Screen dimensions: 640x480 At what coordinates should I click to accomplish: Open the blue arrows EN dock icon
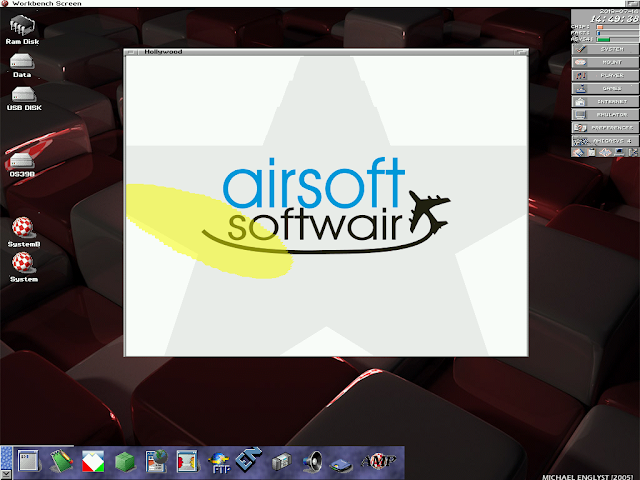[x=249, y=459]
